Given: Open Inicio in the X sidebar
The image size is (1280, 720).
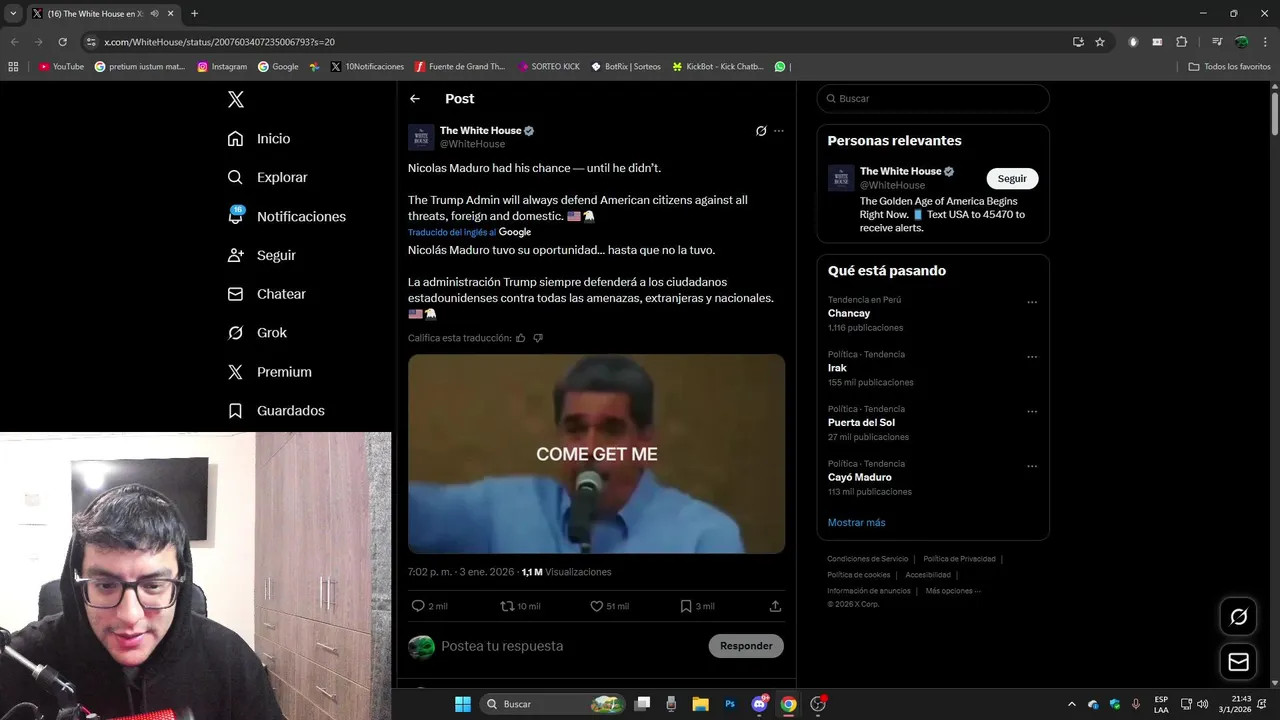Looking at the screenshot, I should (x=259, y=139).
